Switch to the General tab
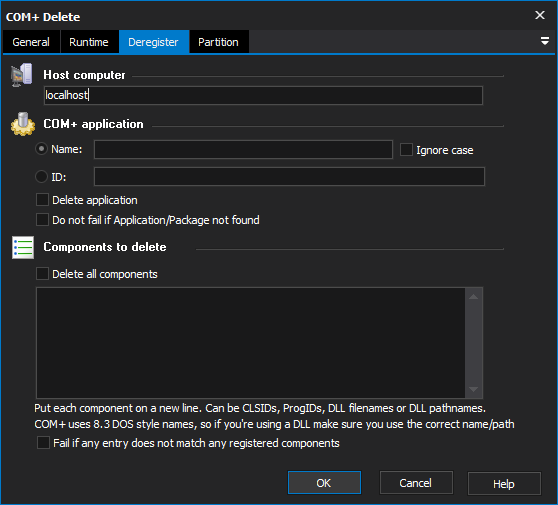This screenshot has height=505, width=558. 31,42
